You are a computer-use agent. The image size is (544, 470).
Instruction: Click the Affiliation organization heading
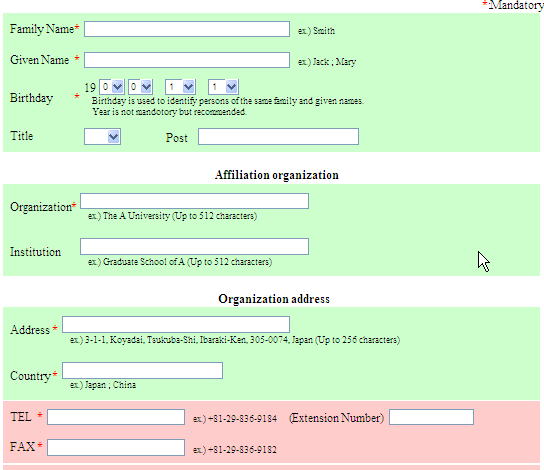click(x=277, y=175)
